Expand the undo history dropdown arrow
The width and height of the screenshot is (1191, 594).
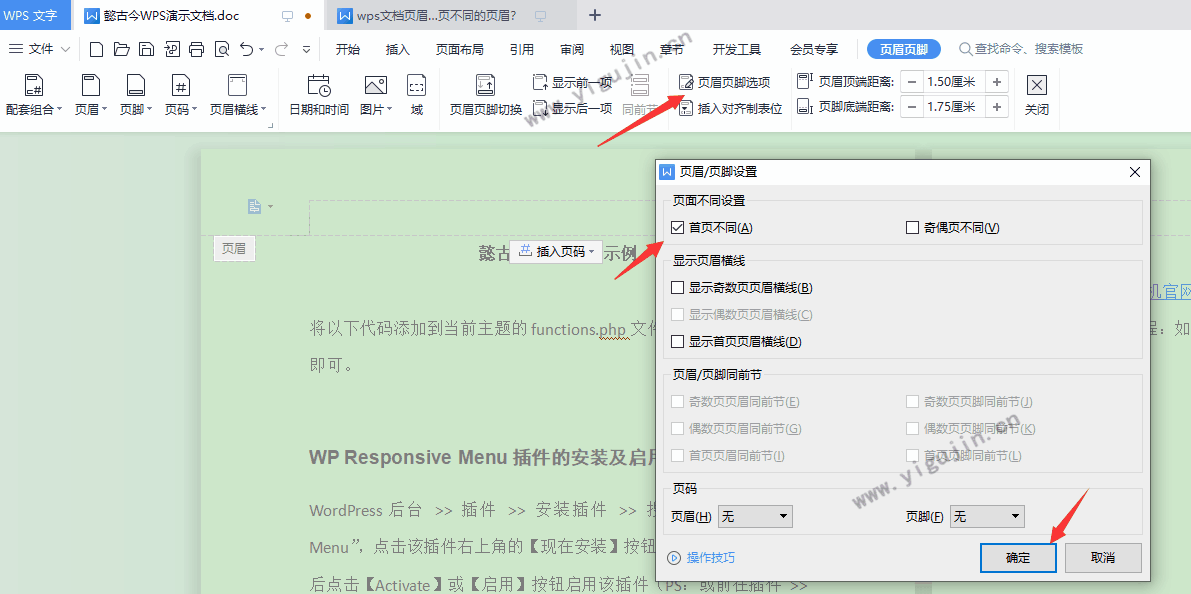261,49
